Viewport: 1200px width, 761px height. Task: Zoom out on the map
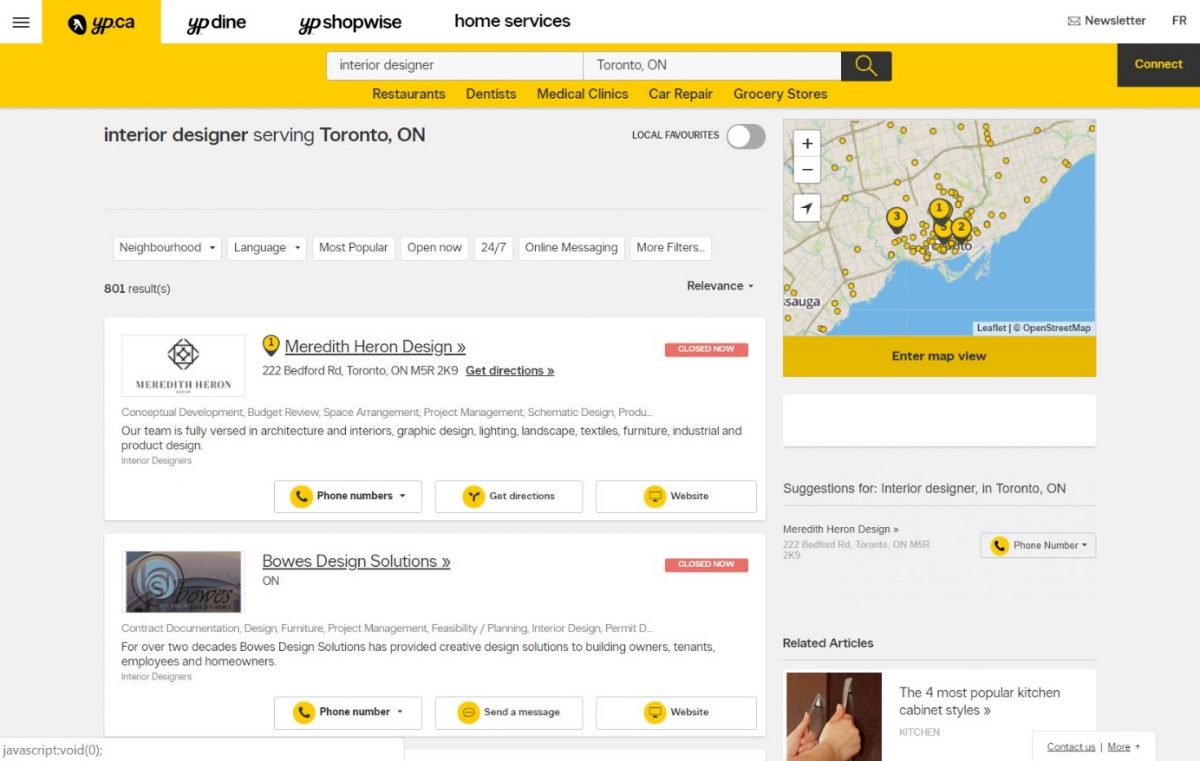pos(807,170)
